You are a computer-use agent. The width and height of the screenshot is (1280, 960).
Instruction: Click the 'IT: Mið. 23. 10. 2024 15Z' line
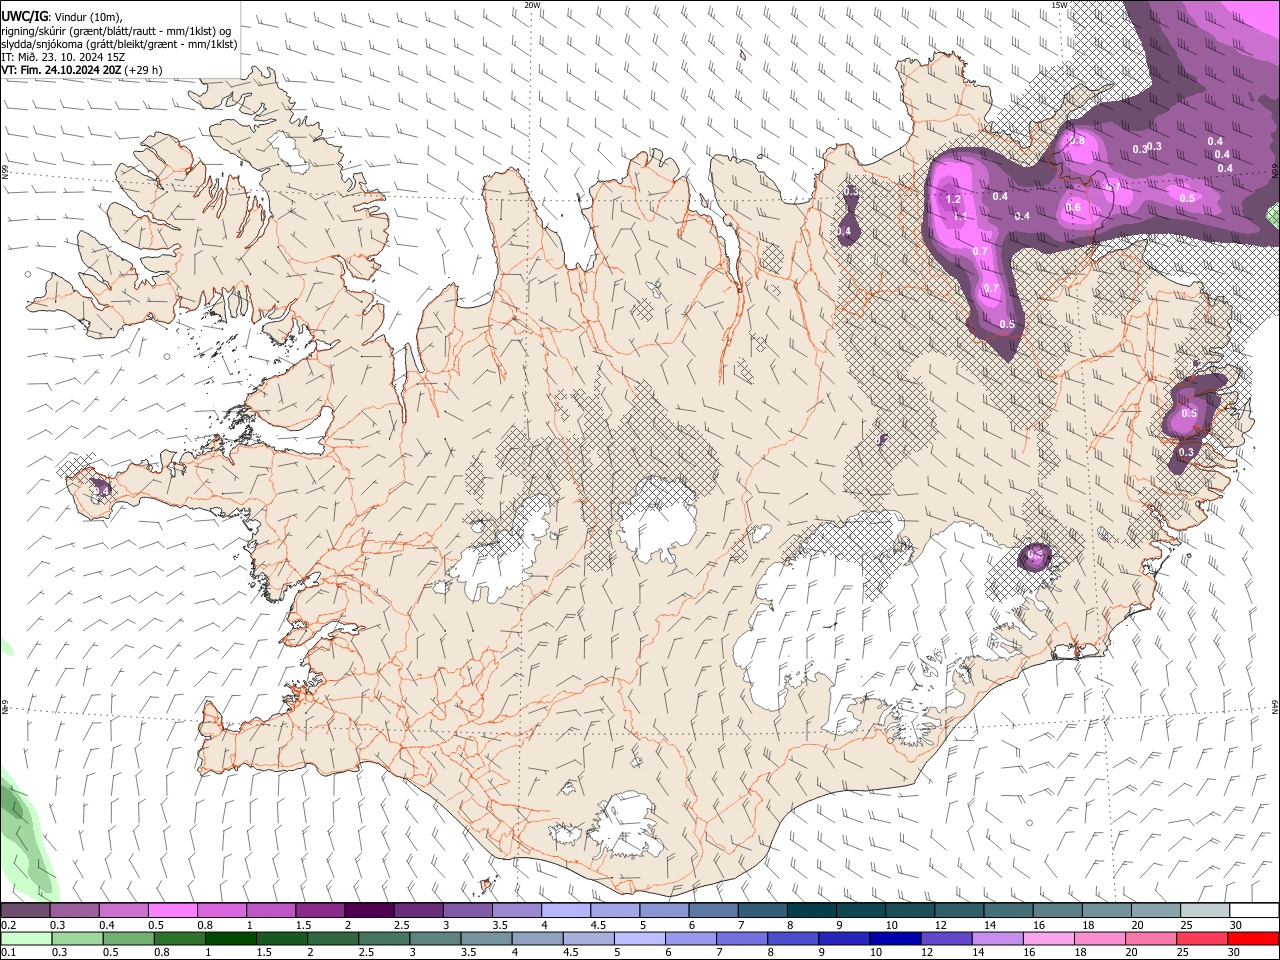point(63,57)
